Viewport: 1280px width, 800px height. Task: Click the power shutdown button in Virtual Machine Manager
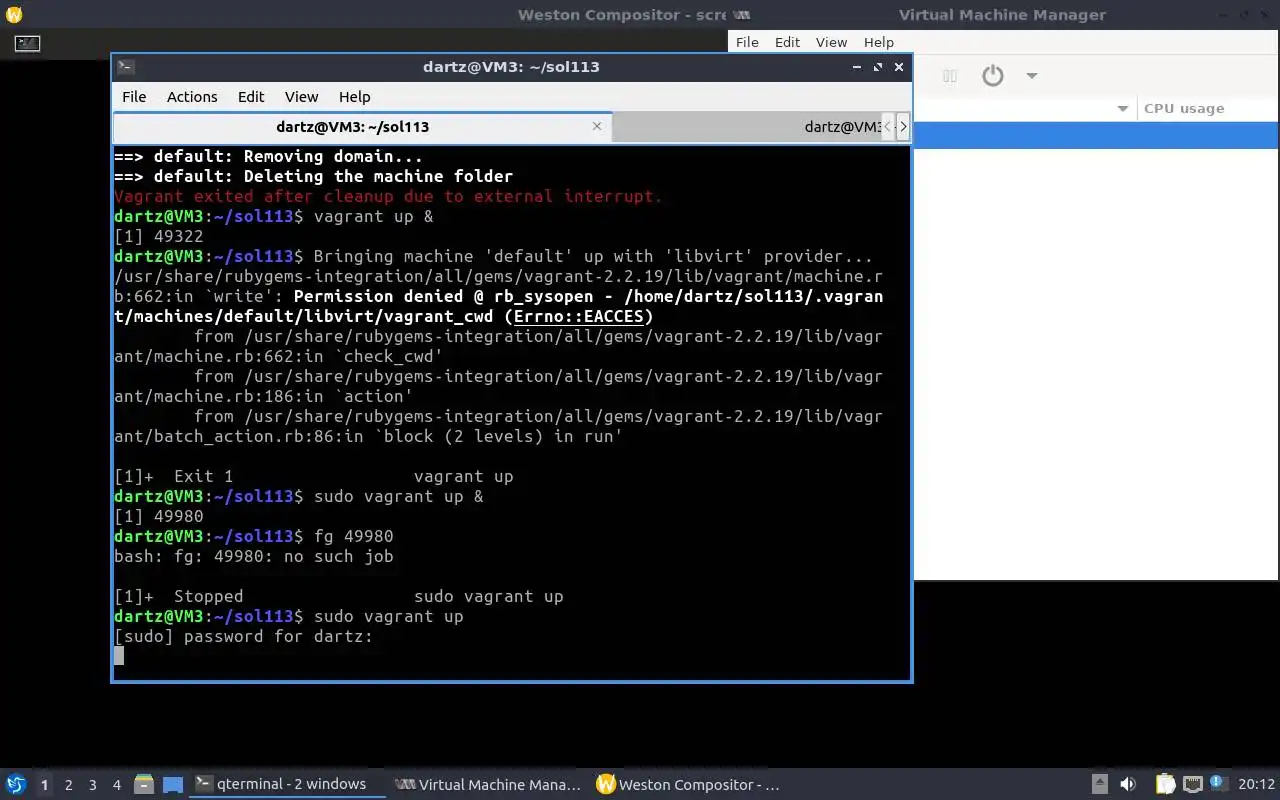pos(992,76)
